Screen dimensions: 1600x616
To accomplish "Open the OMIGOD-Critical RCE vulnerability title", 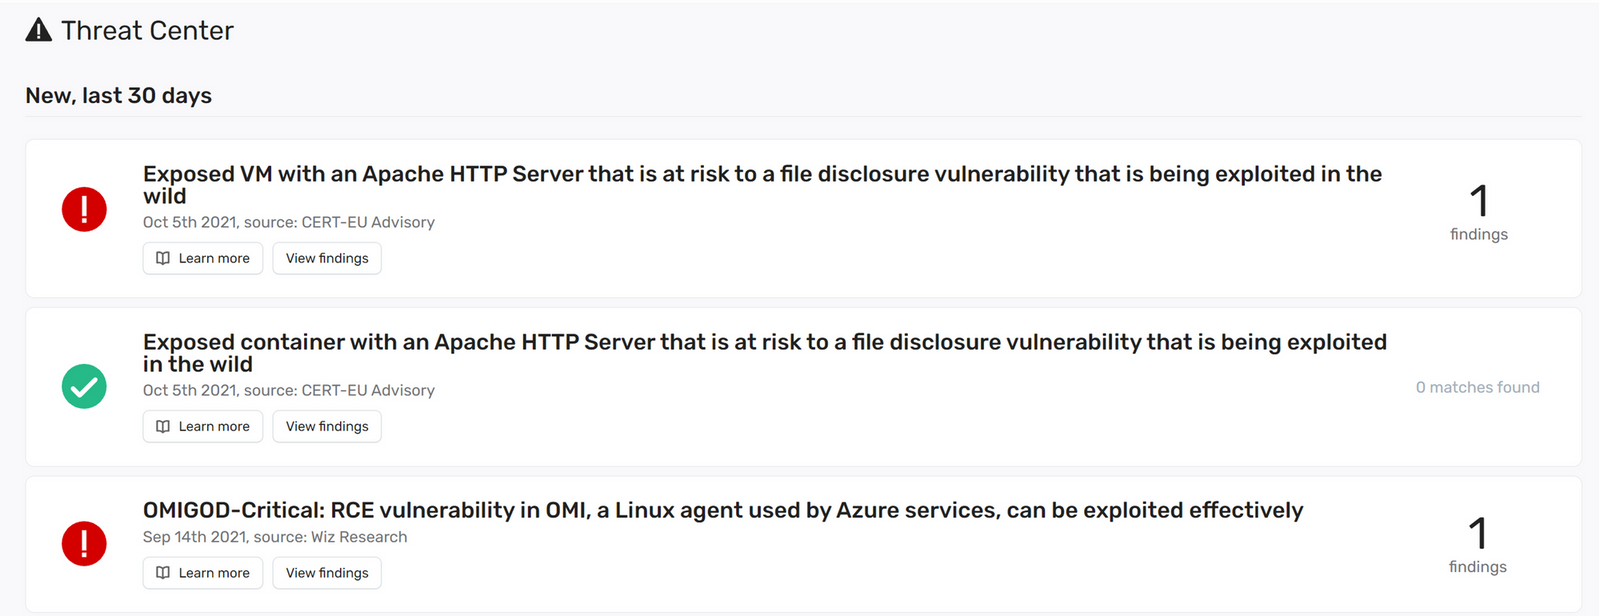I will [x=723, y=510].
